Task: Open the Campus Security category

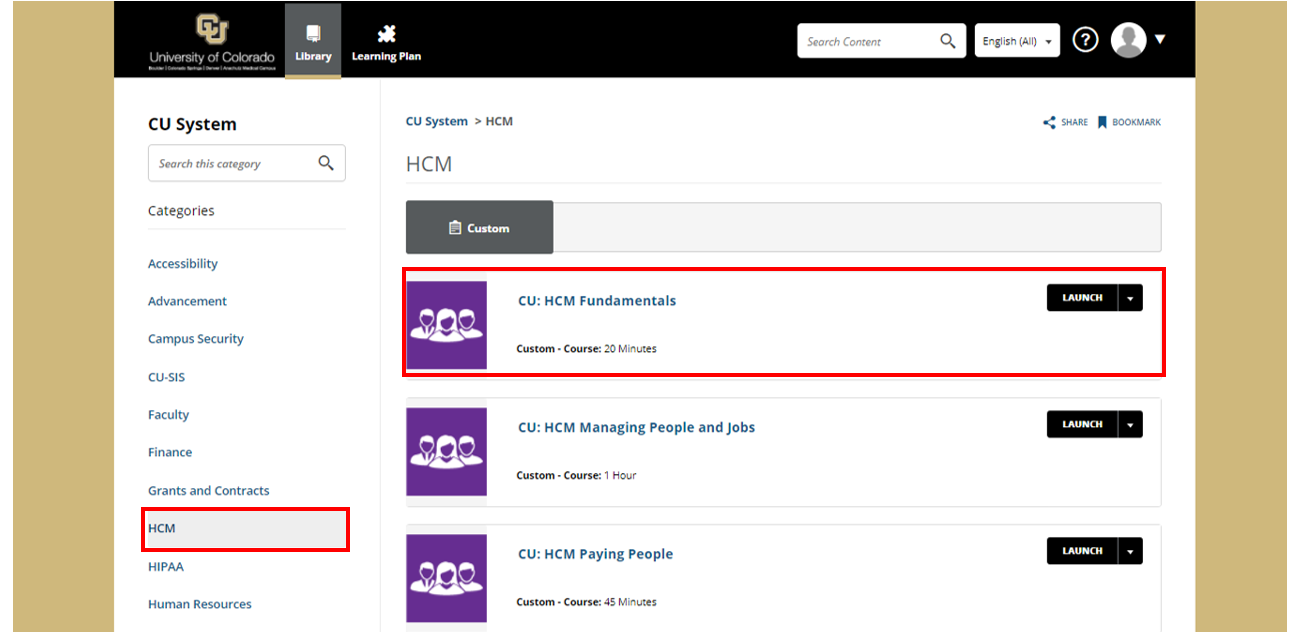Action: click(x=196, y=339)
